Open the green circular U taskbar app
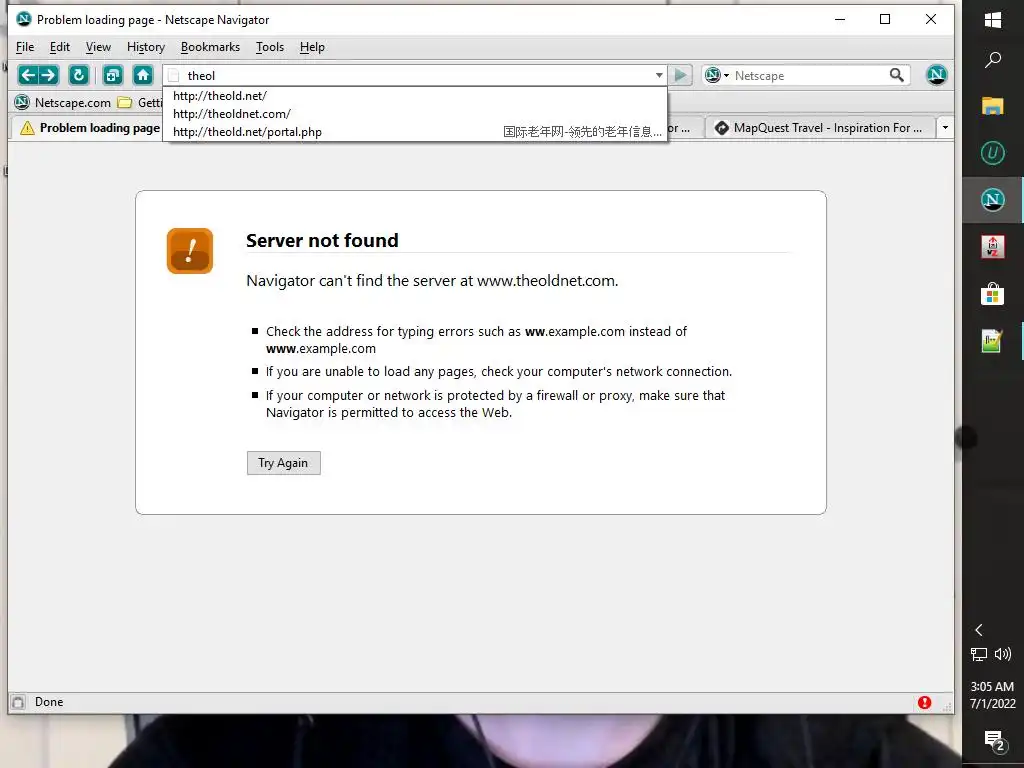Viewport: 1024px width, 768px height. (x=993, y=153)
